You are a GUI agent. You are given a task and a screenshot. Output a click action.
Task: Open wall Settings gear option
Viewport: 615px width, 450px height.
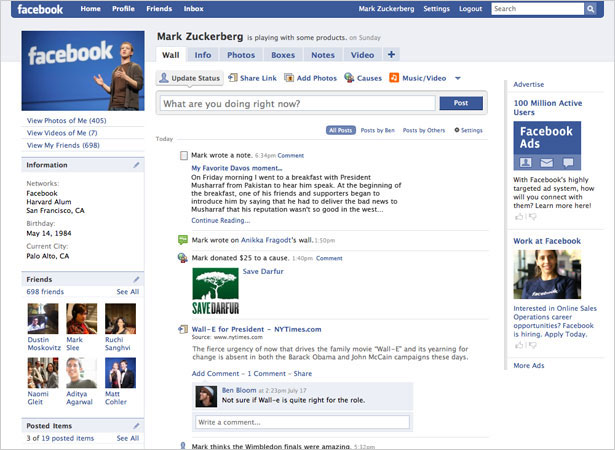point(468,130)
